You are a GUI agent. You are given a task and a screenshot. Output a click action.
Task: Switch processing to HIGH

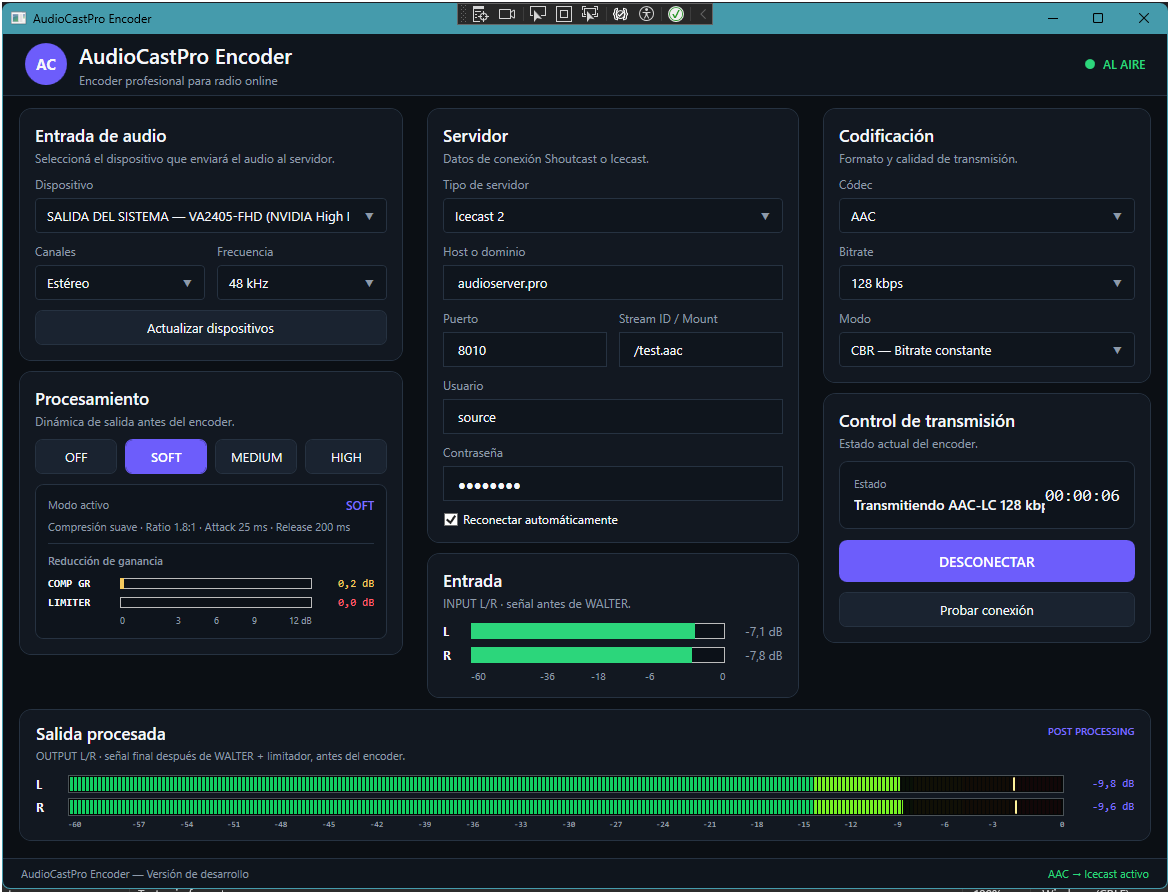coord(345,457)
